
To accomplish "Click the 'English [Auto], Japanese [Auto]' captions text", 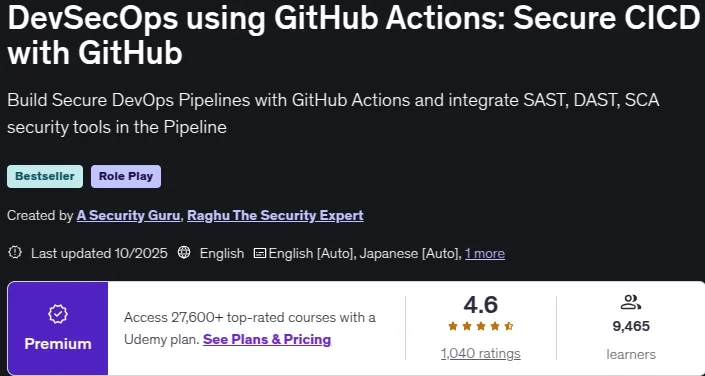I will [364, 254].
